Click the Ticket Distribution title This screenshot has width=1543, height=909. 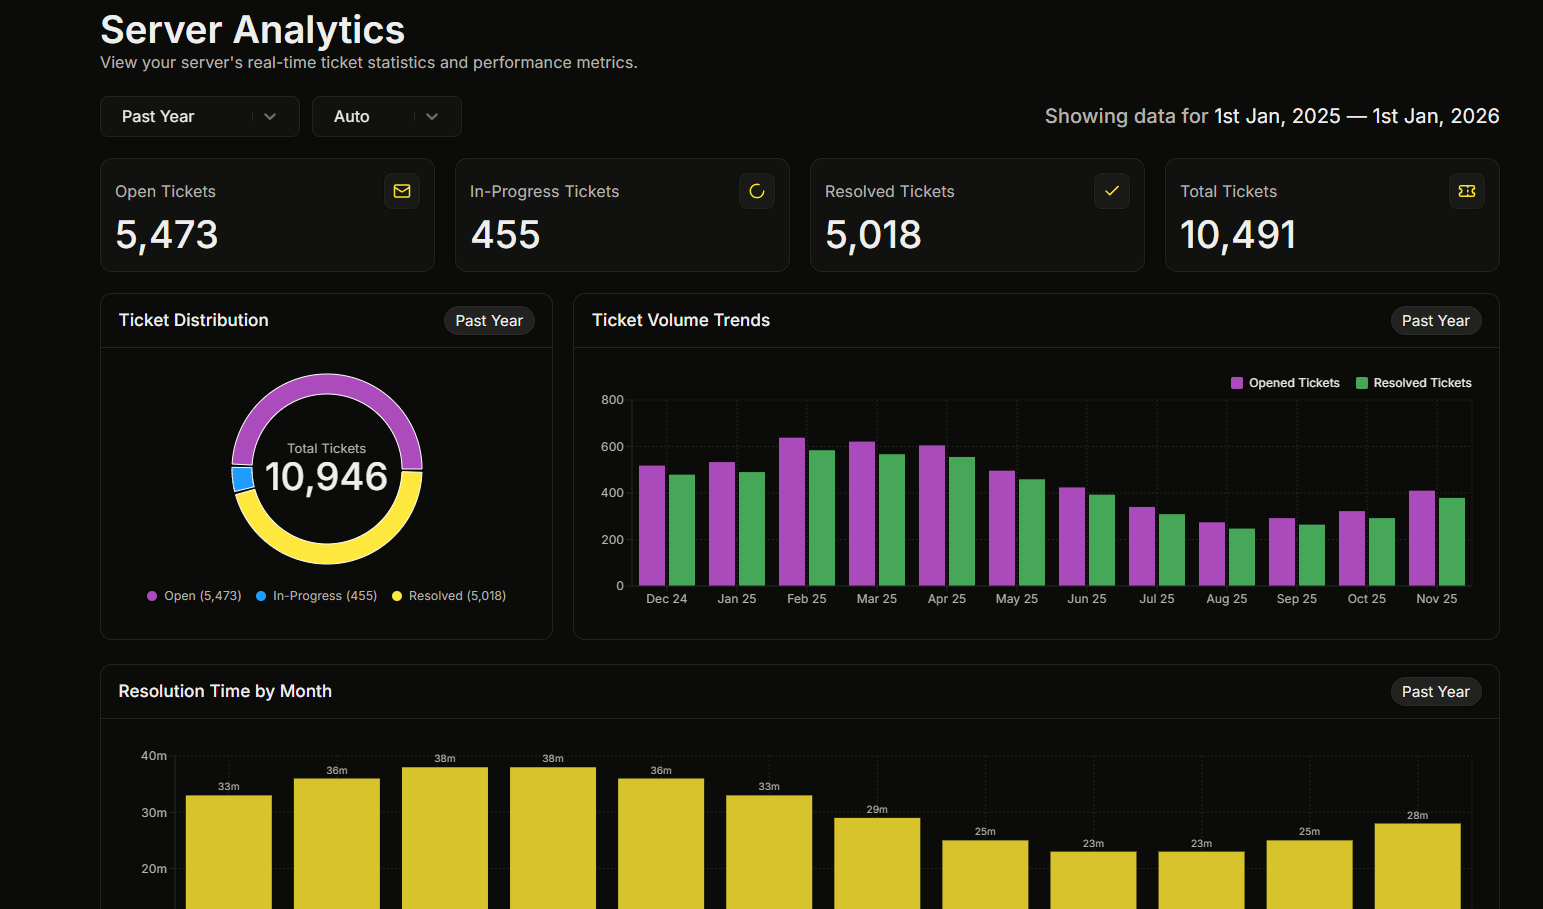[x=194, y=320]
